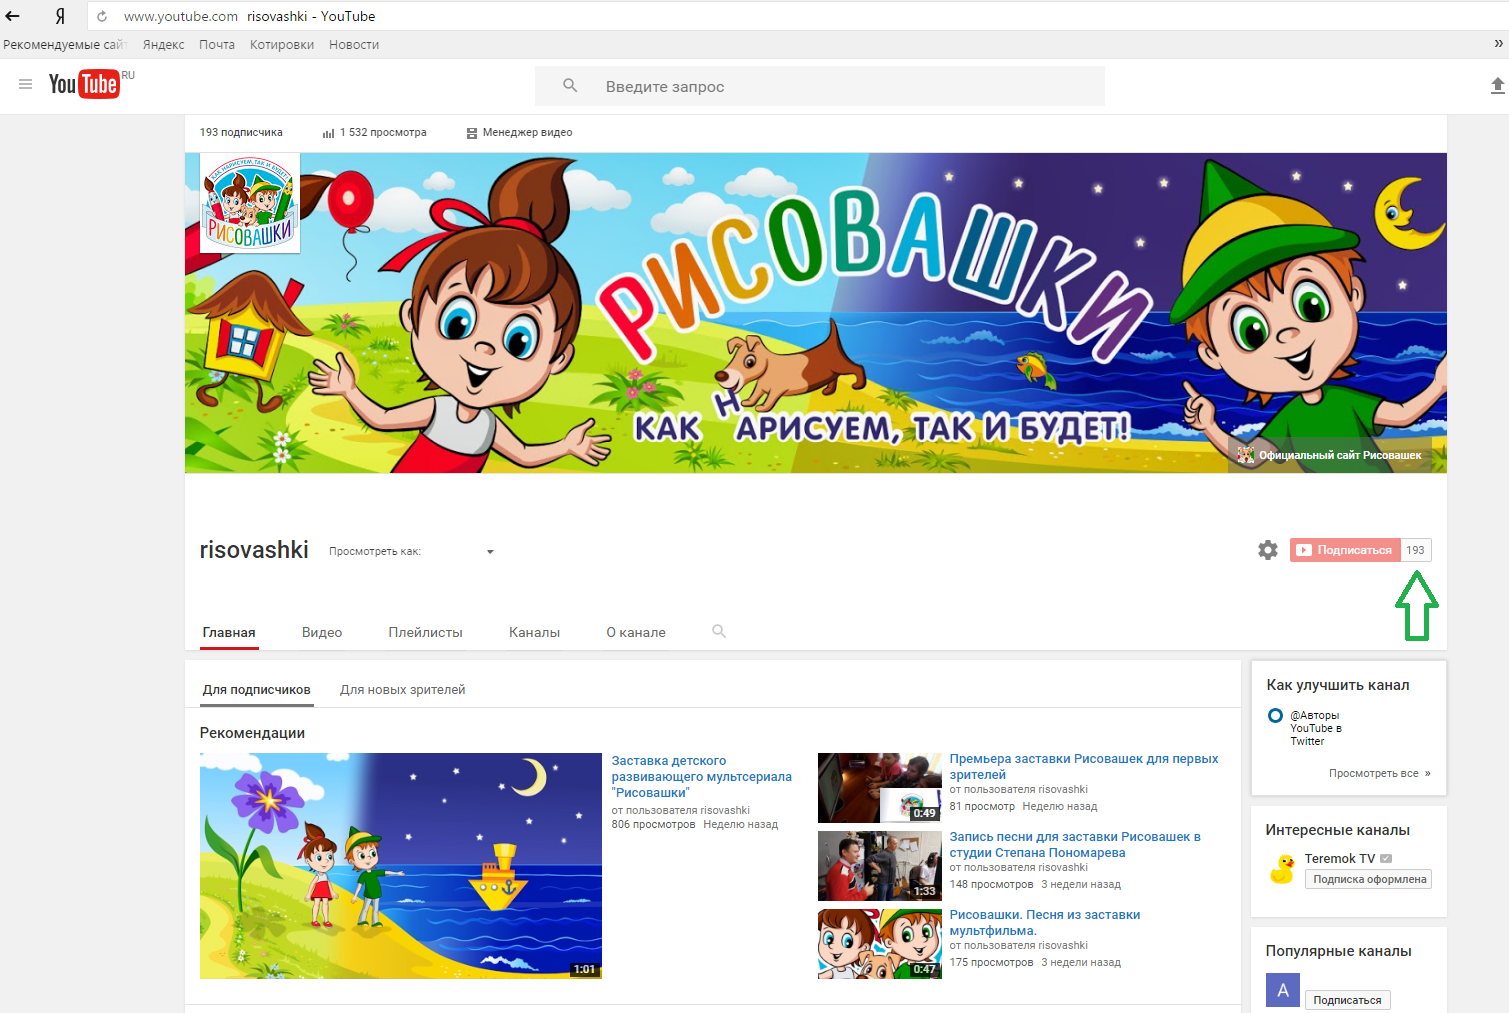The height and width of the screenshot is (1013, 1509).
Task: Open the О канале tab
Action: [x=636, y=632]
